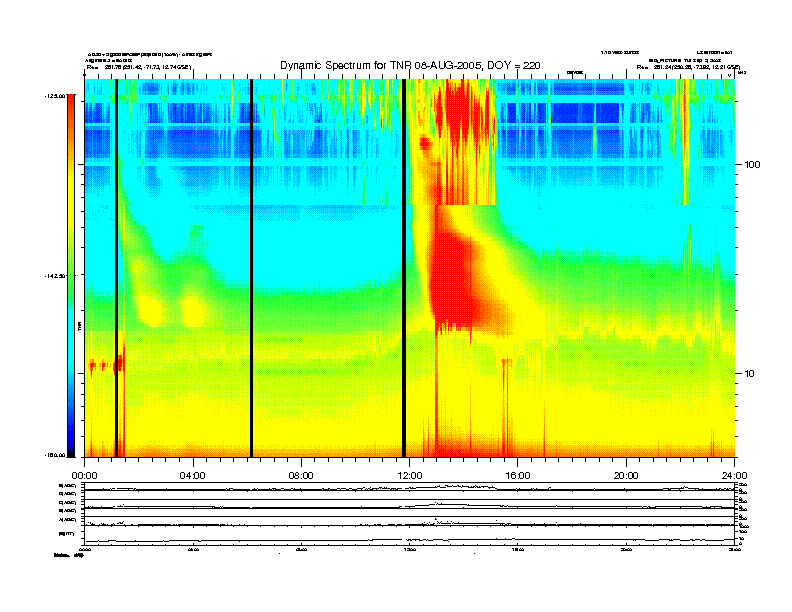
Task: Click the black vertical gap line before 08:00
Action: coord(252,268)
